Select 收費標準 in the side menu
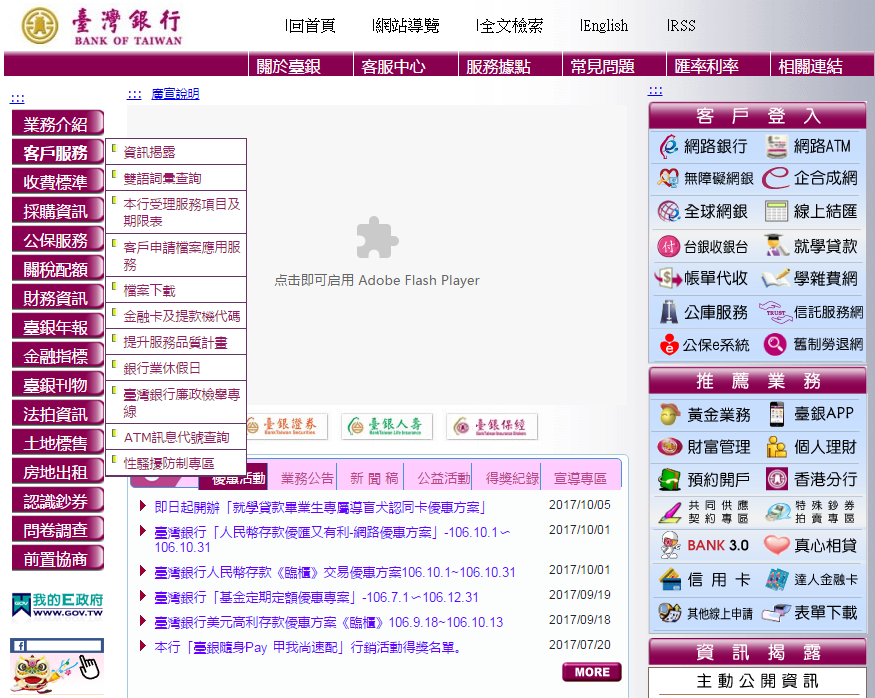The height and width of the screenshot is (698, 875). pyautogui.click(x=57, y=181)
